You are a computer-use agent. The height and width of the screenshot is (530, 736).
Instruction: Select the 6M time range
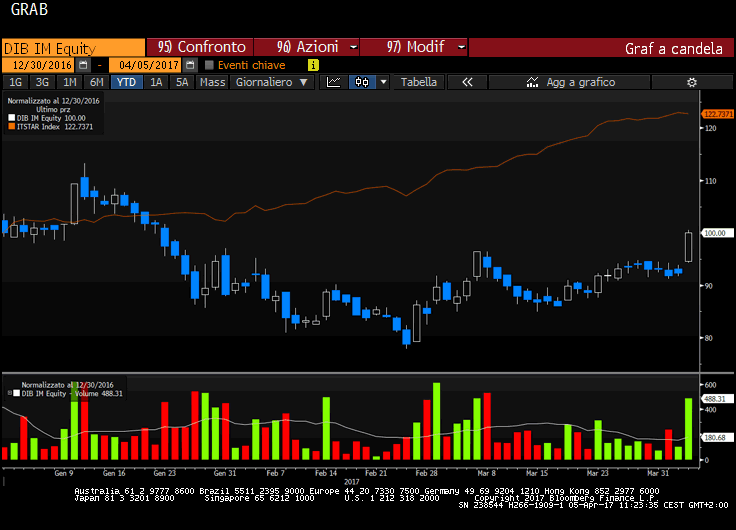[95, 82]
